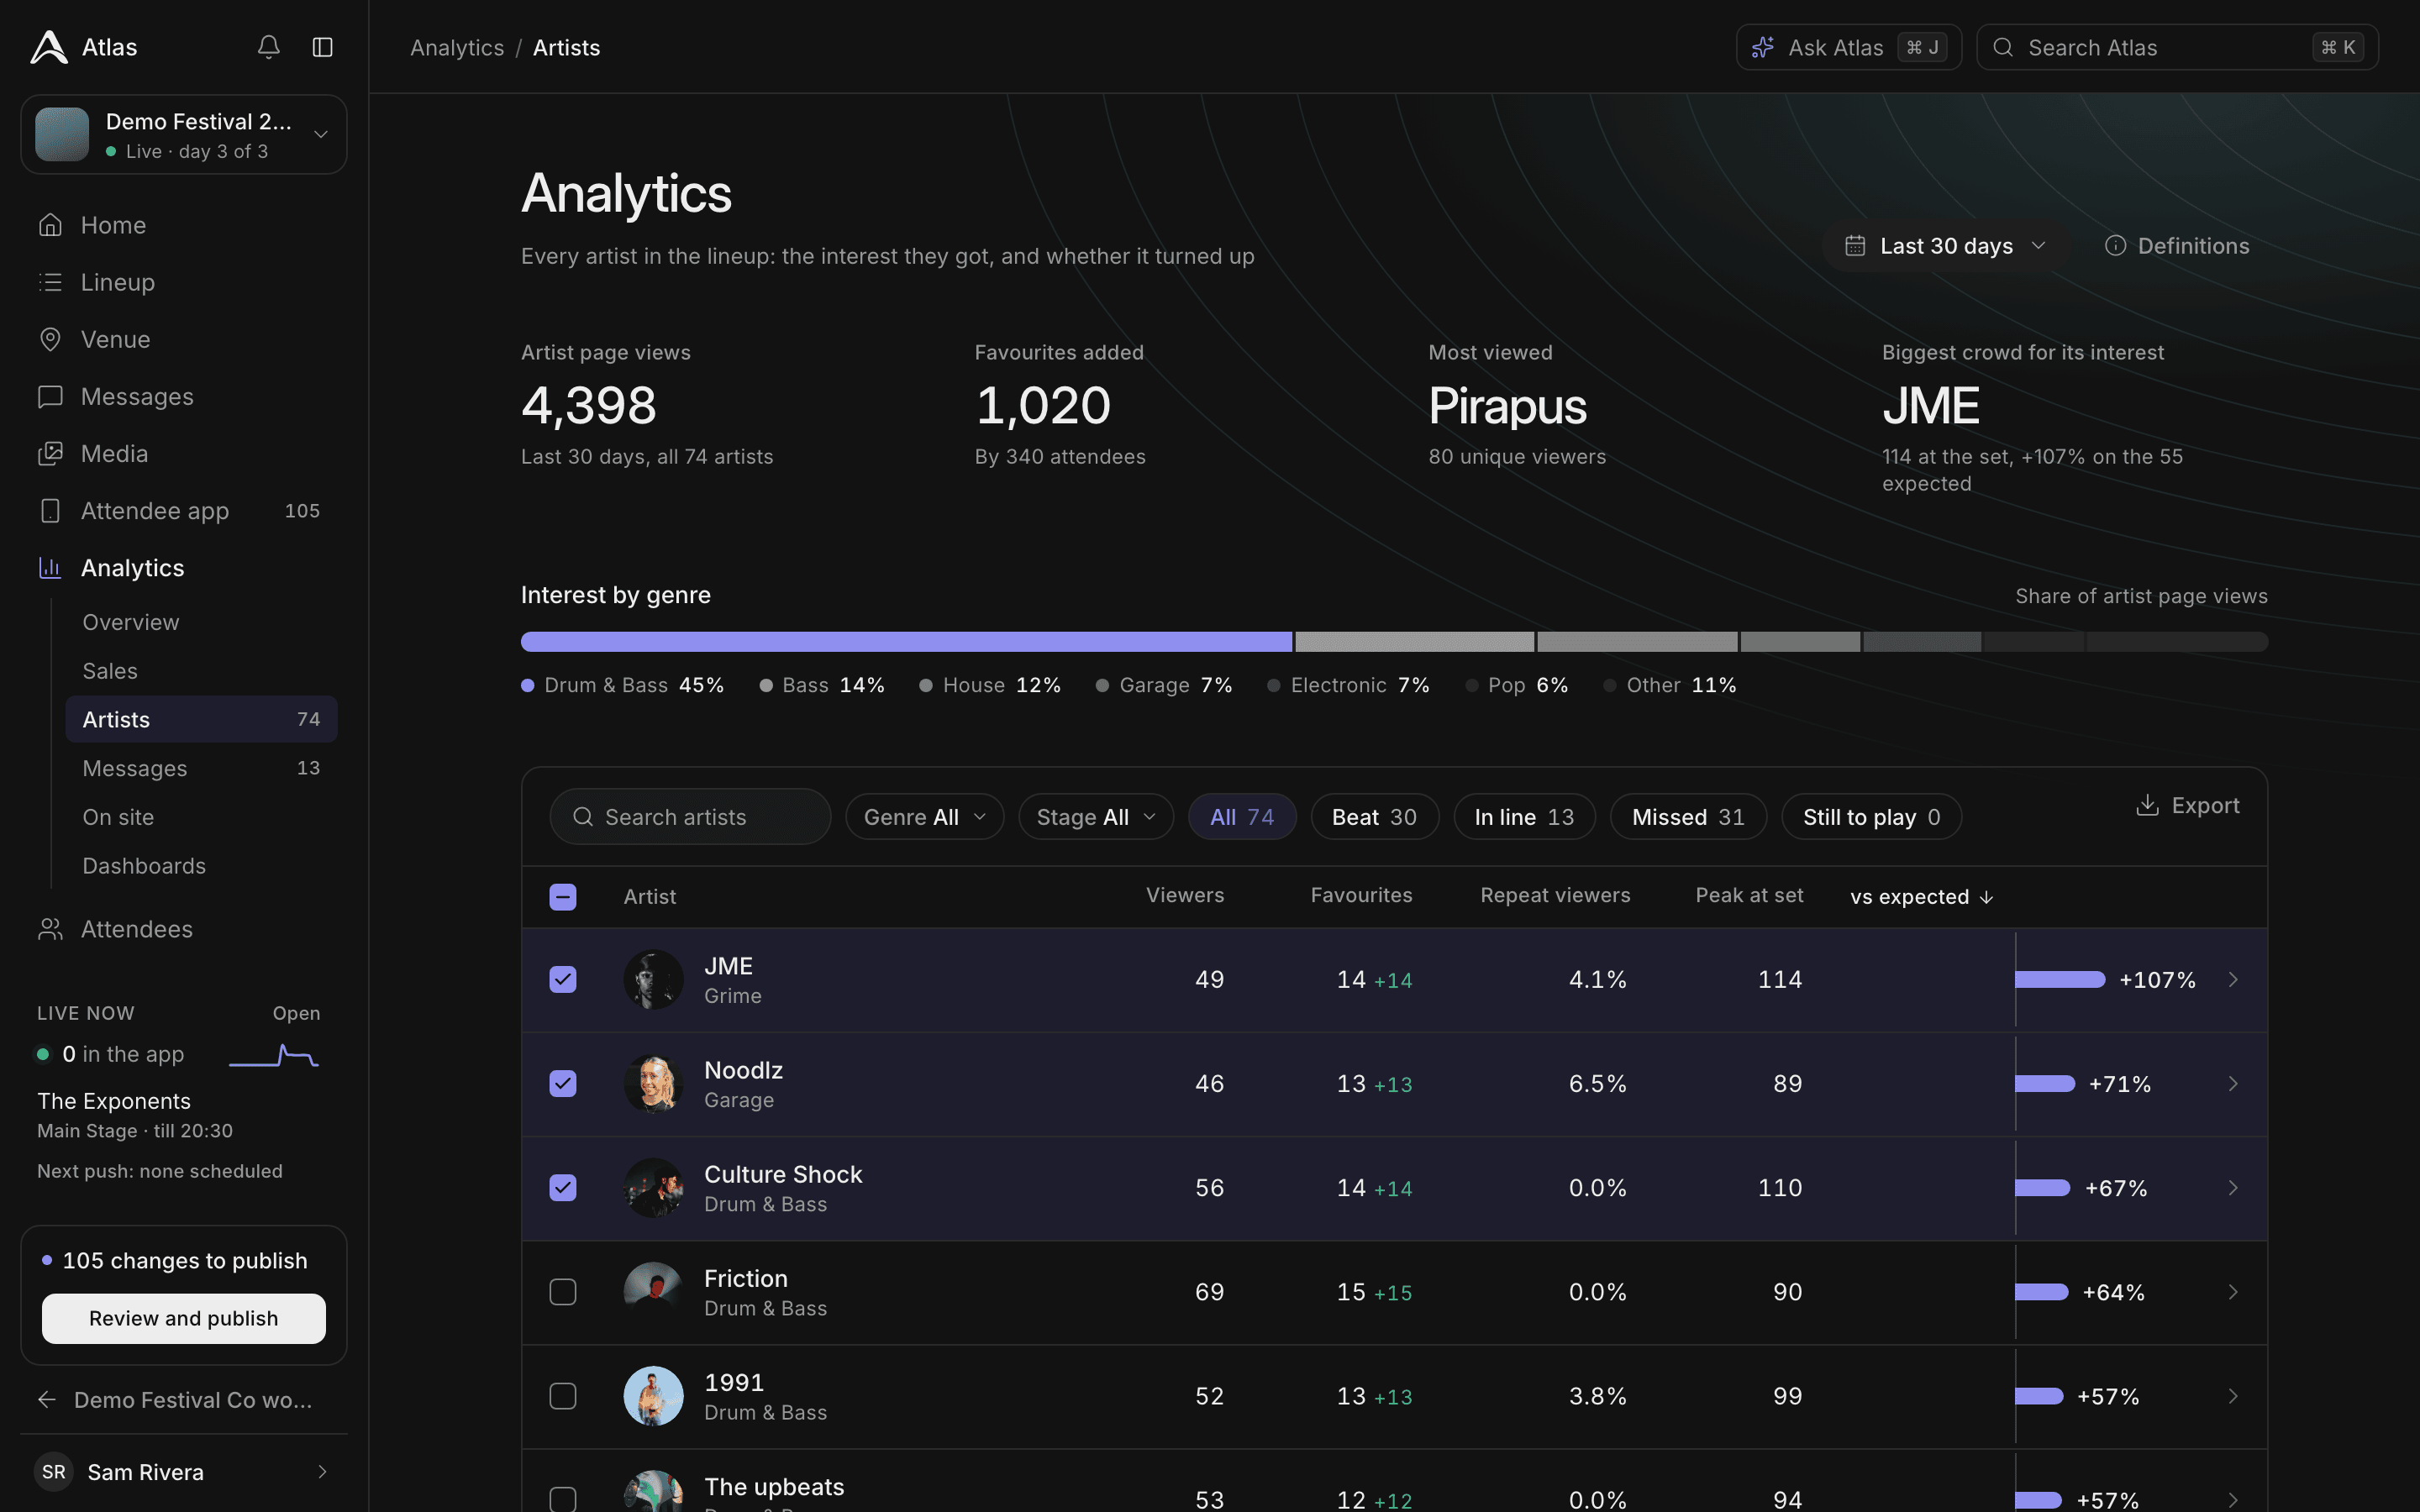The width and height of the screenshot is (2420, 1512).
Task: Click the SR user avatar
Action: [x=54, y=1471]
